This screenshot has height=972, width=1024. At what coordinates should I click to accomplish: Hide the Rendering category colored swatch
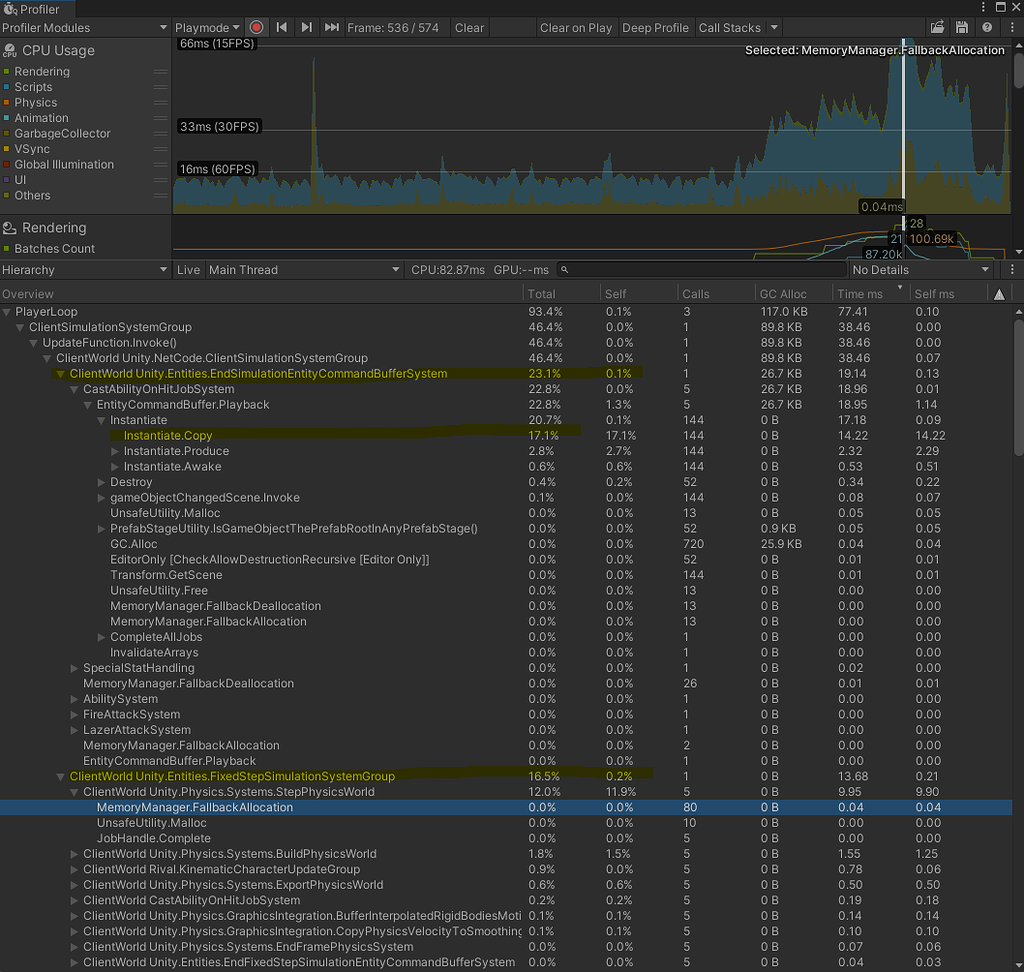[x=9, y=71]
